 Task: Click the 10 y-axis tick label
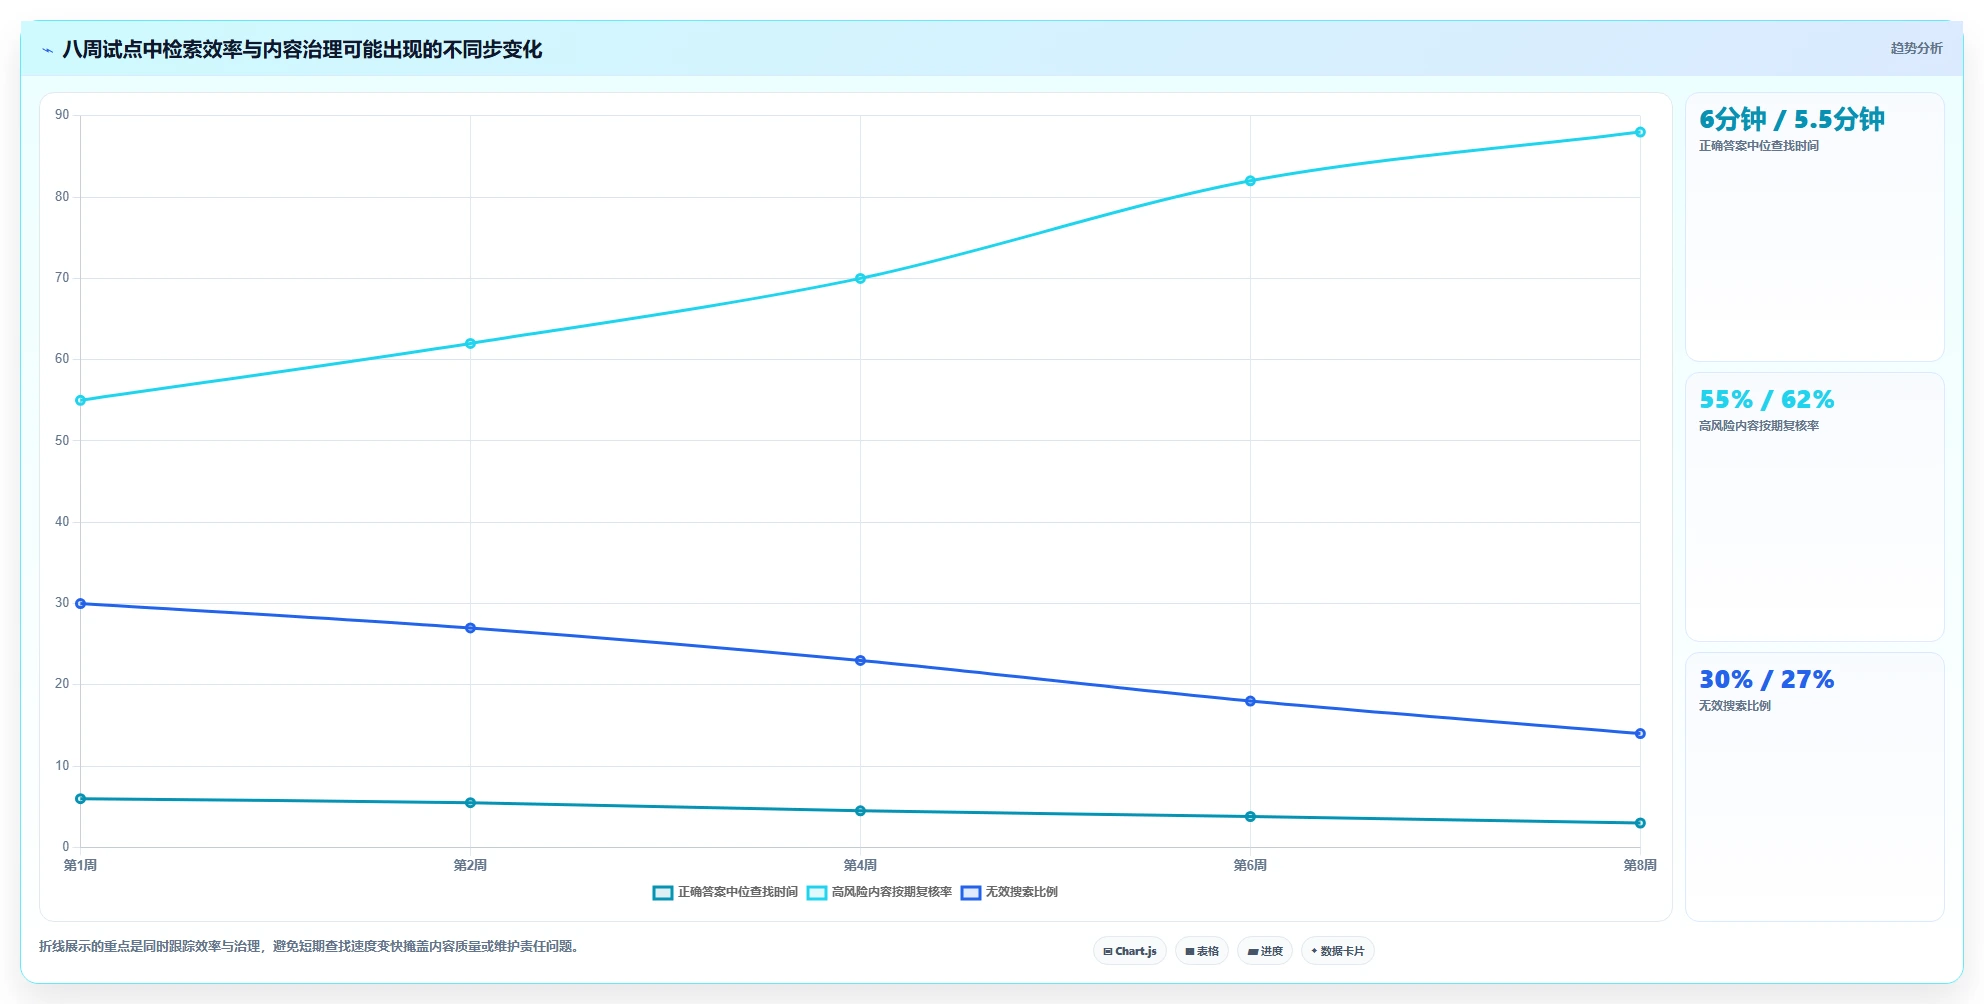[x=62, y=766]
